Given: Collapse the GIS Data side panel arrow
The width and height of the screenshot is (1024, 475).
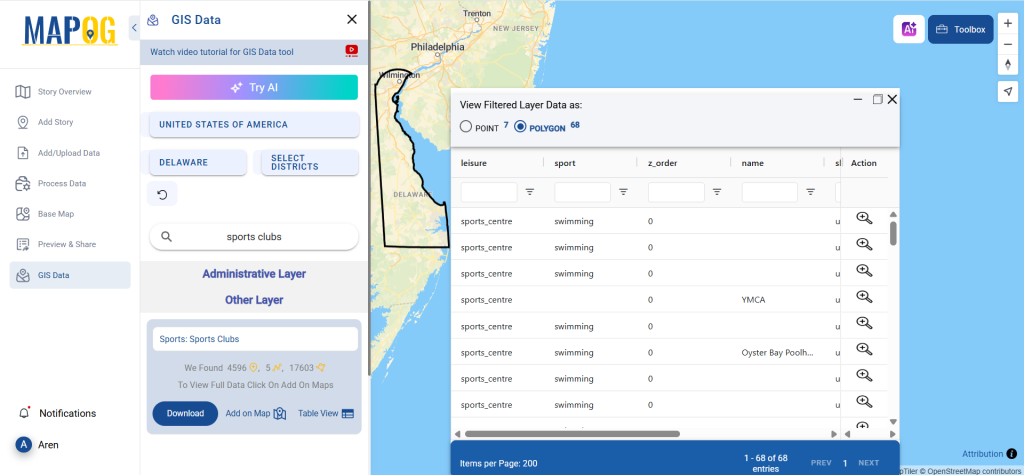Looking at the screenshot, I should point(134,28).
